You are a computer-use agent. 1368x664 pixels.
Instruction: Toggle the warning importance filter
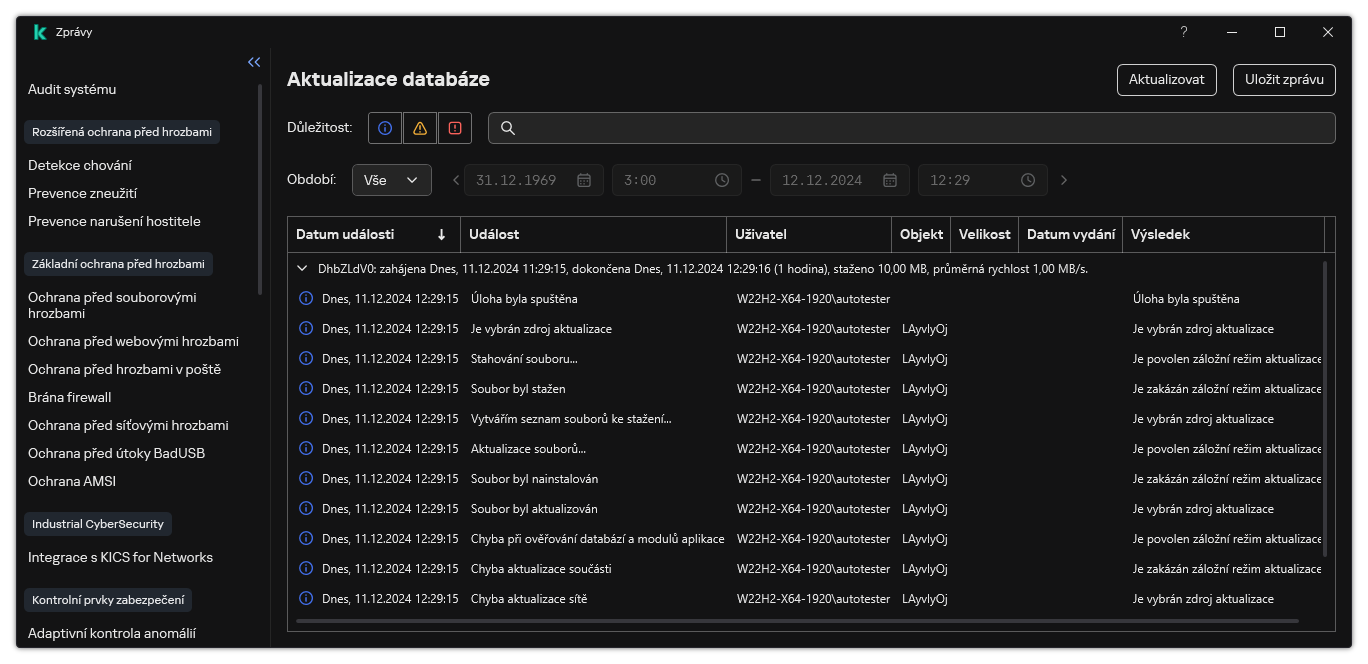420,128
